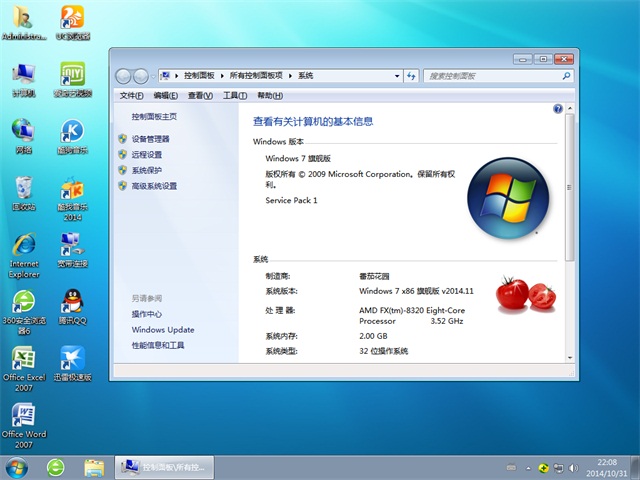Click the volume speaker tray icon

click(x=573, y=468)
